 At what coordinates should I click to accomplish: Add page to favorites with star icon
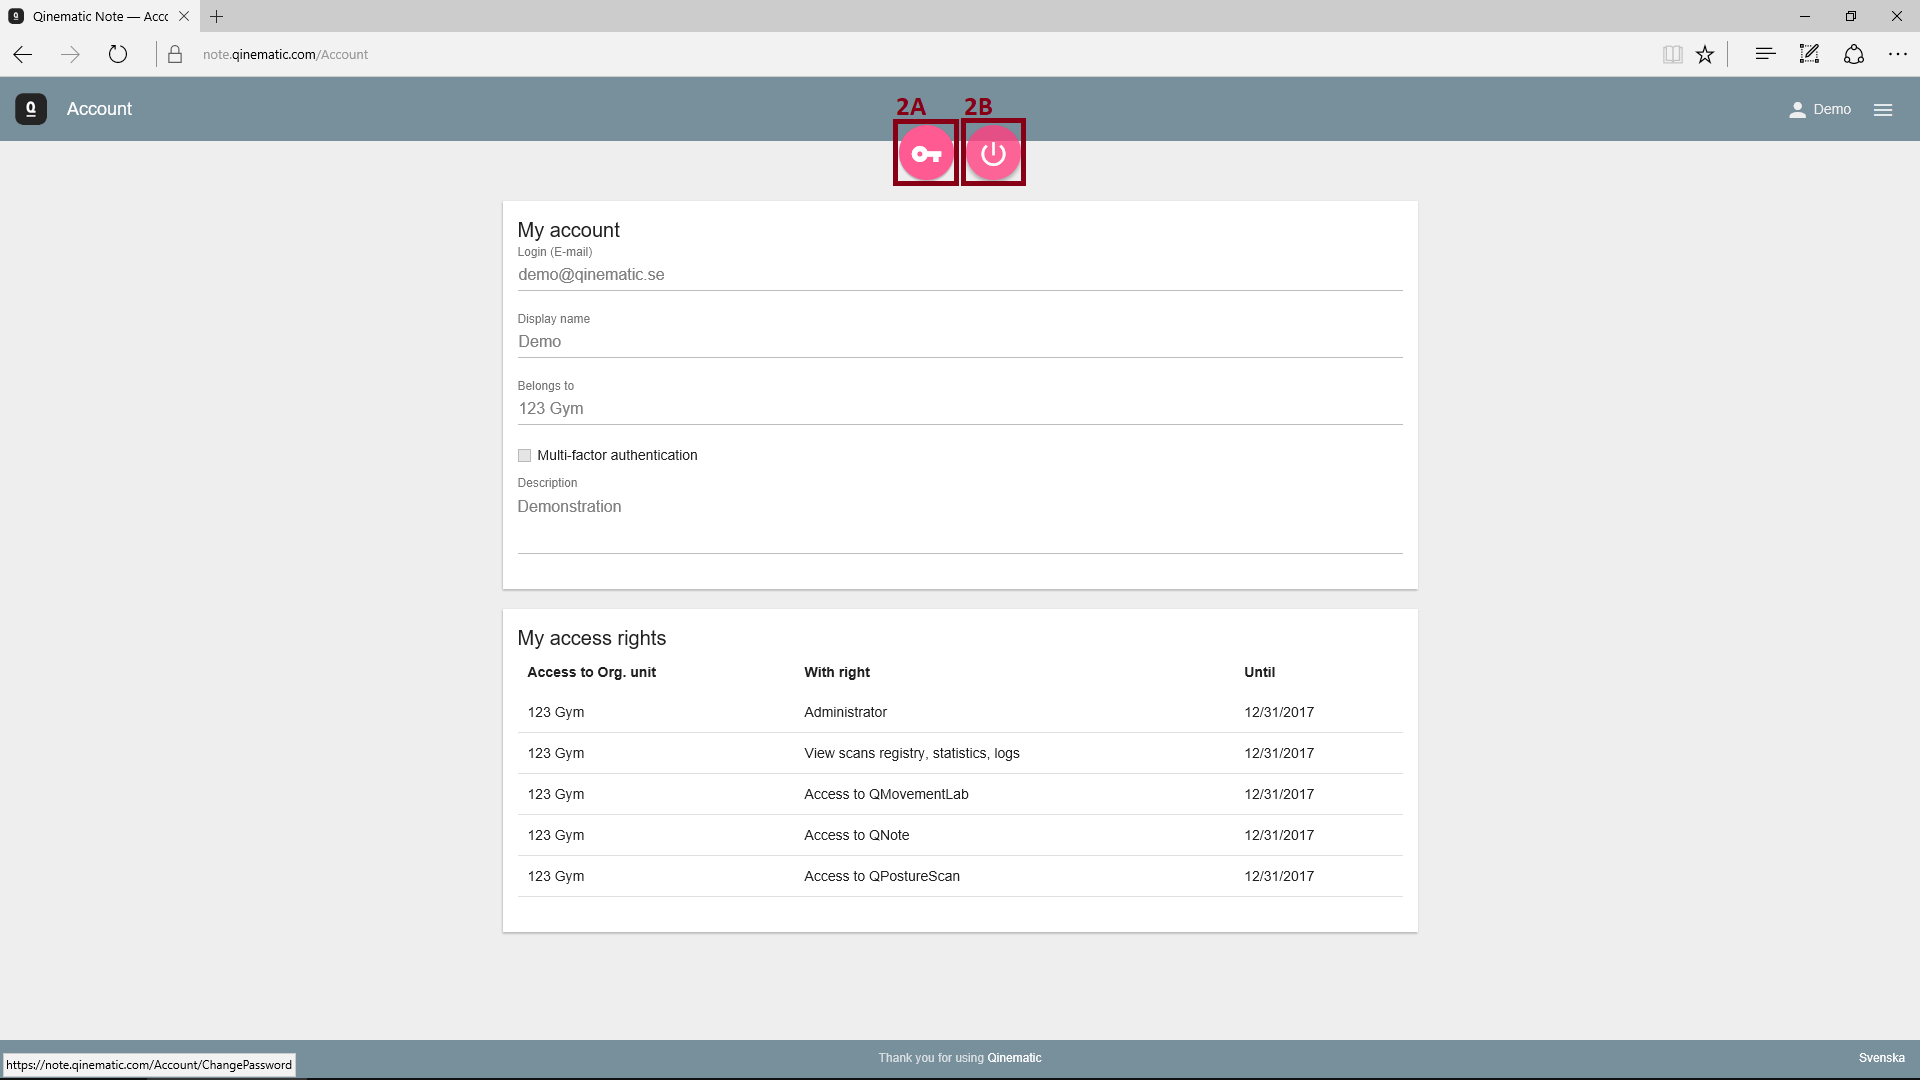tap(1705, 55)
